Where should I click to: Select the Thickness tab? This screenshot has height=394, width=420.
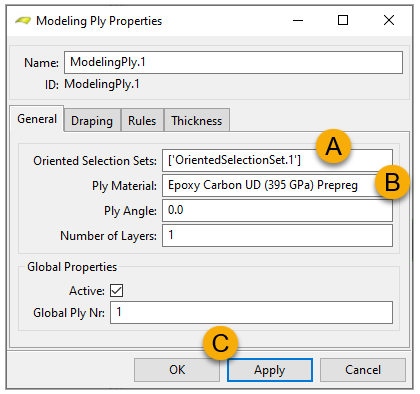pos(197,120)
